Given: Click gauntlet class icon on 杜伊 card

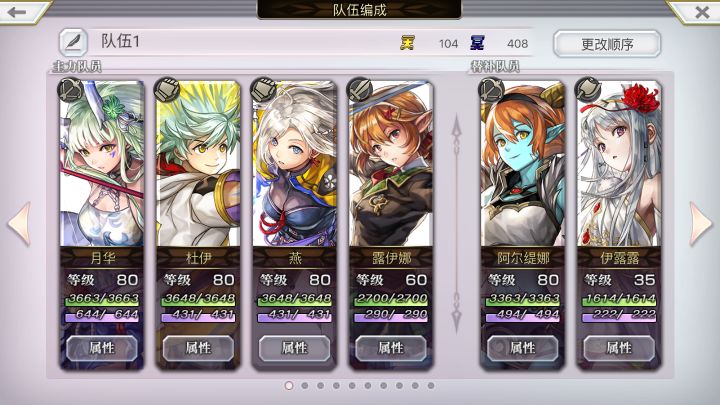Looking at the screenshot, I should [x=167, y=89].
